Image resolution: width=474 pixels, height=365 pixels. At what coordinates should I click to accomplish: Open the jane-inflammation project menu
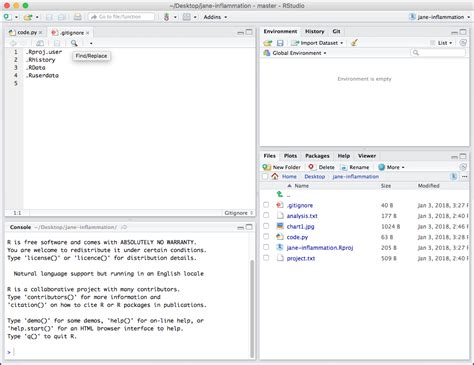click(439, 17)
